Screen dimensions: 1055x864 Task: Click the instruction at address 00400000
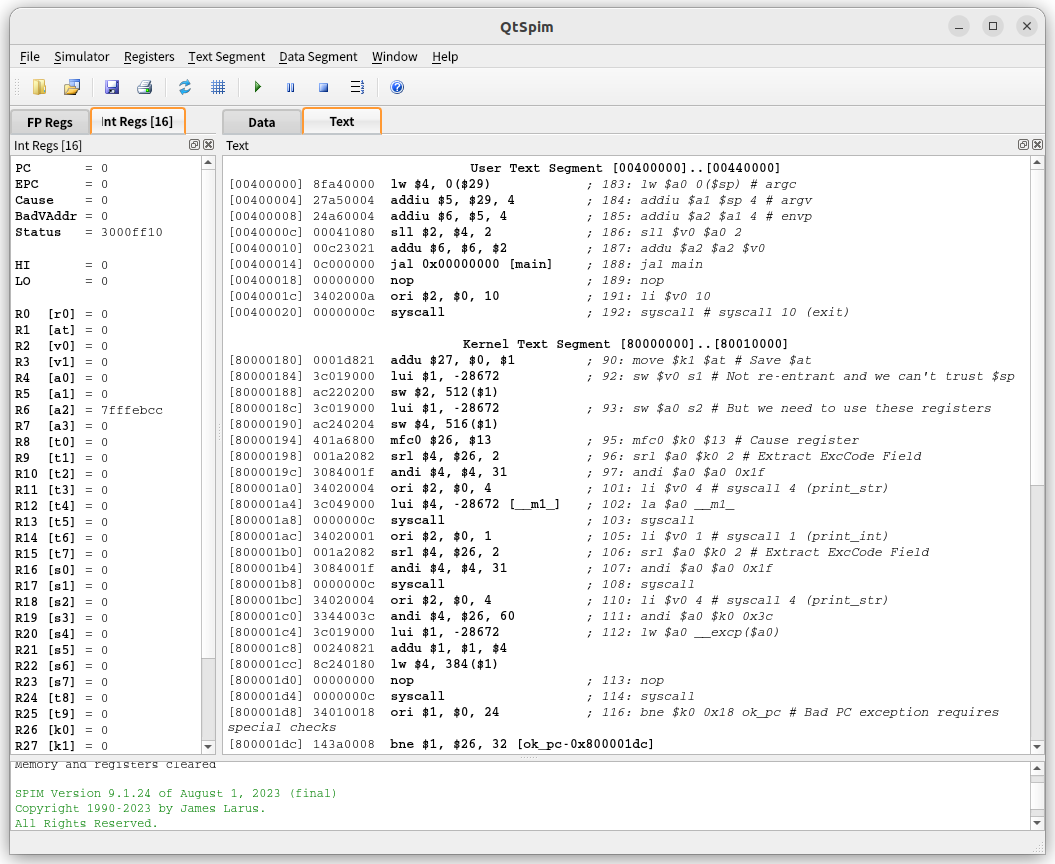(513, 184)
